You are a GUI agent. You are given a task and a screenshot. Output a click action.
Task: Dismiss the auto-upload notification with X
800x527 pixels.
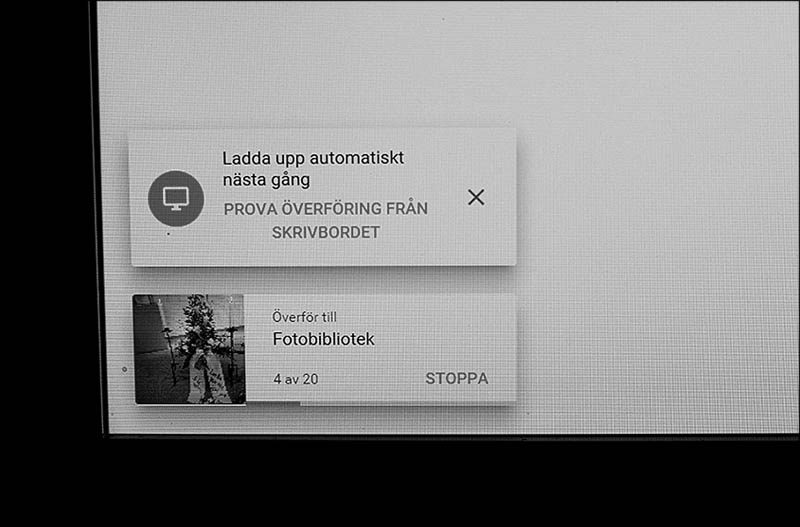point(476,197)
